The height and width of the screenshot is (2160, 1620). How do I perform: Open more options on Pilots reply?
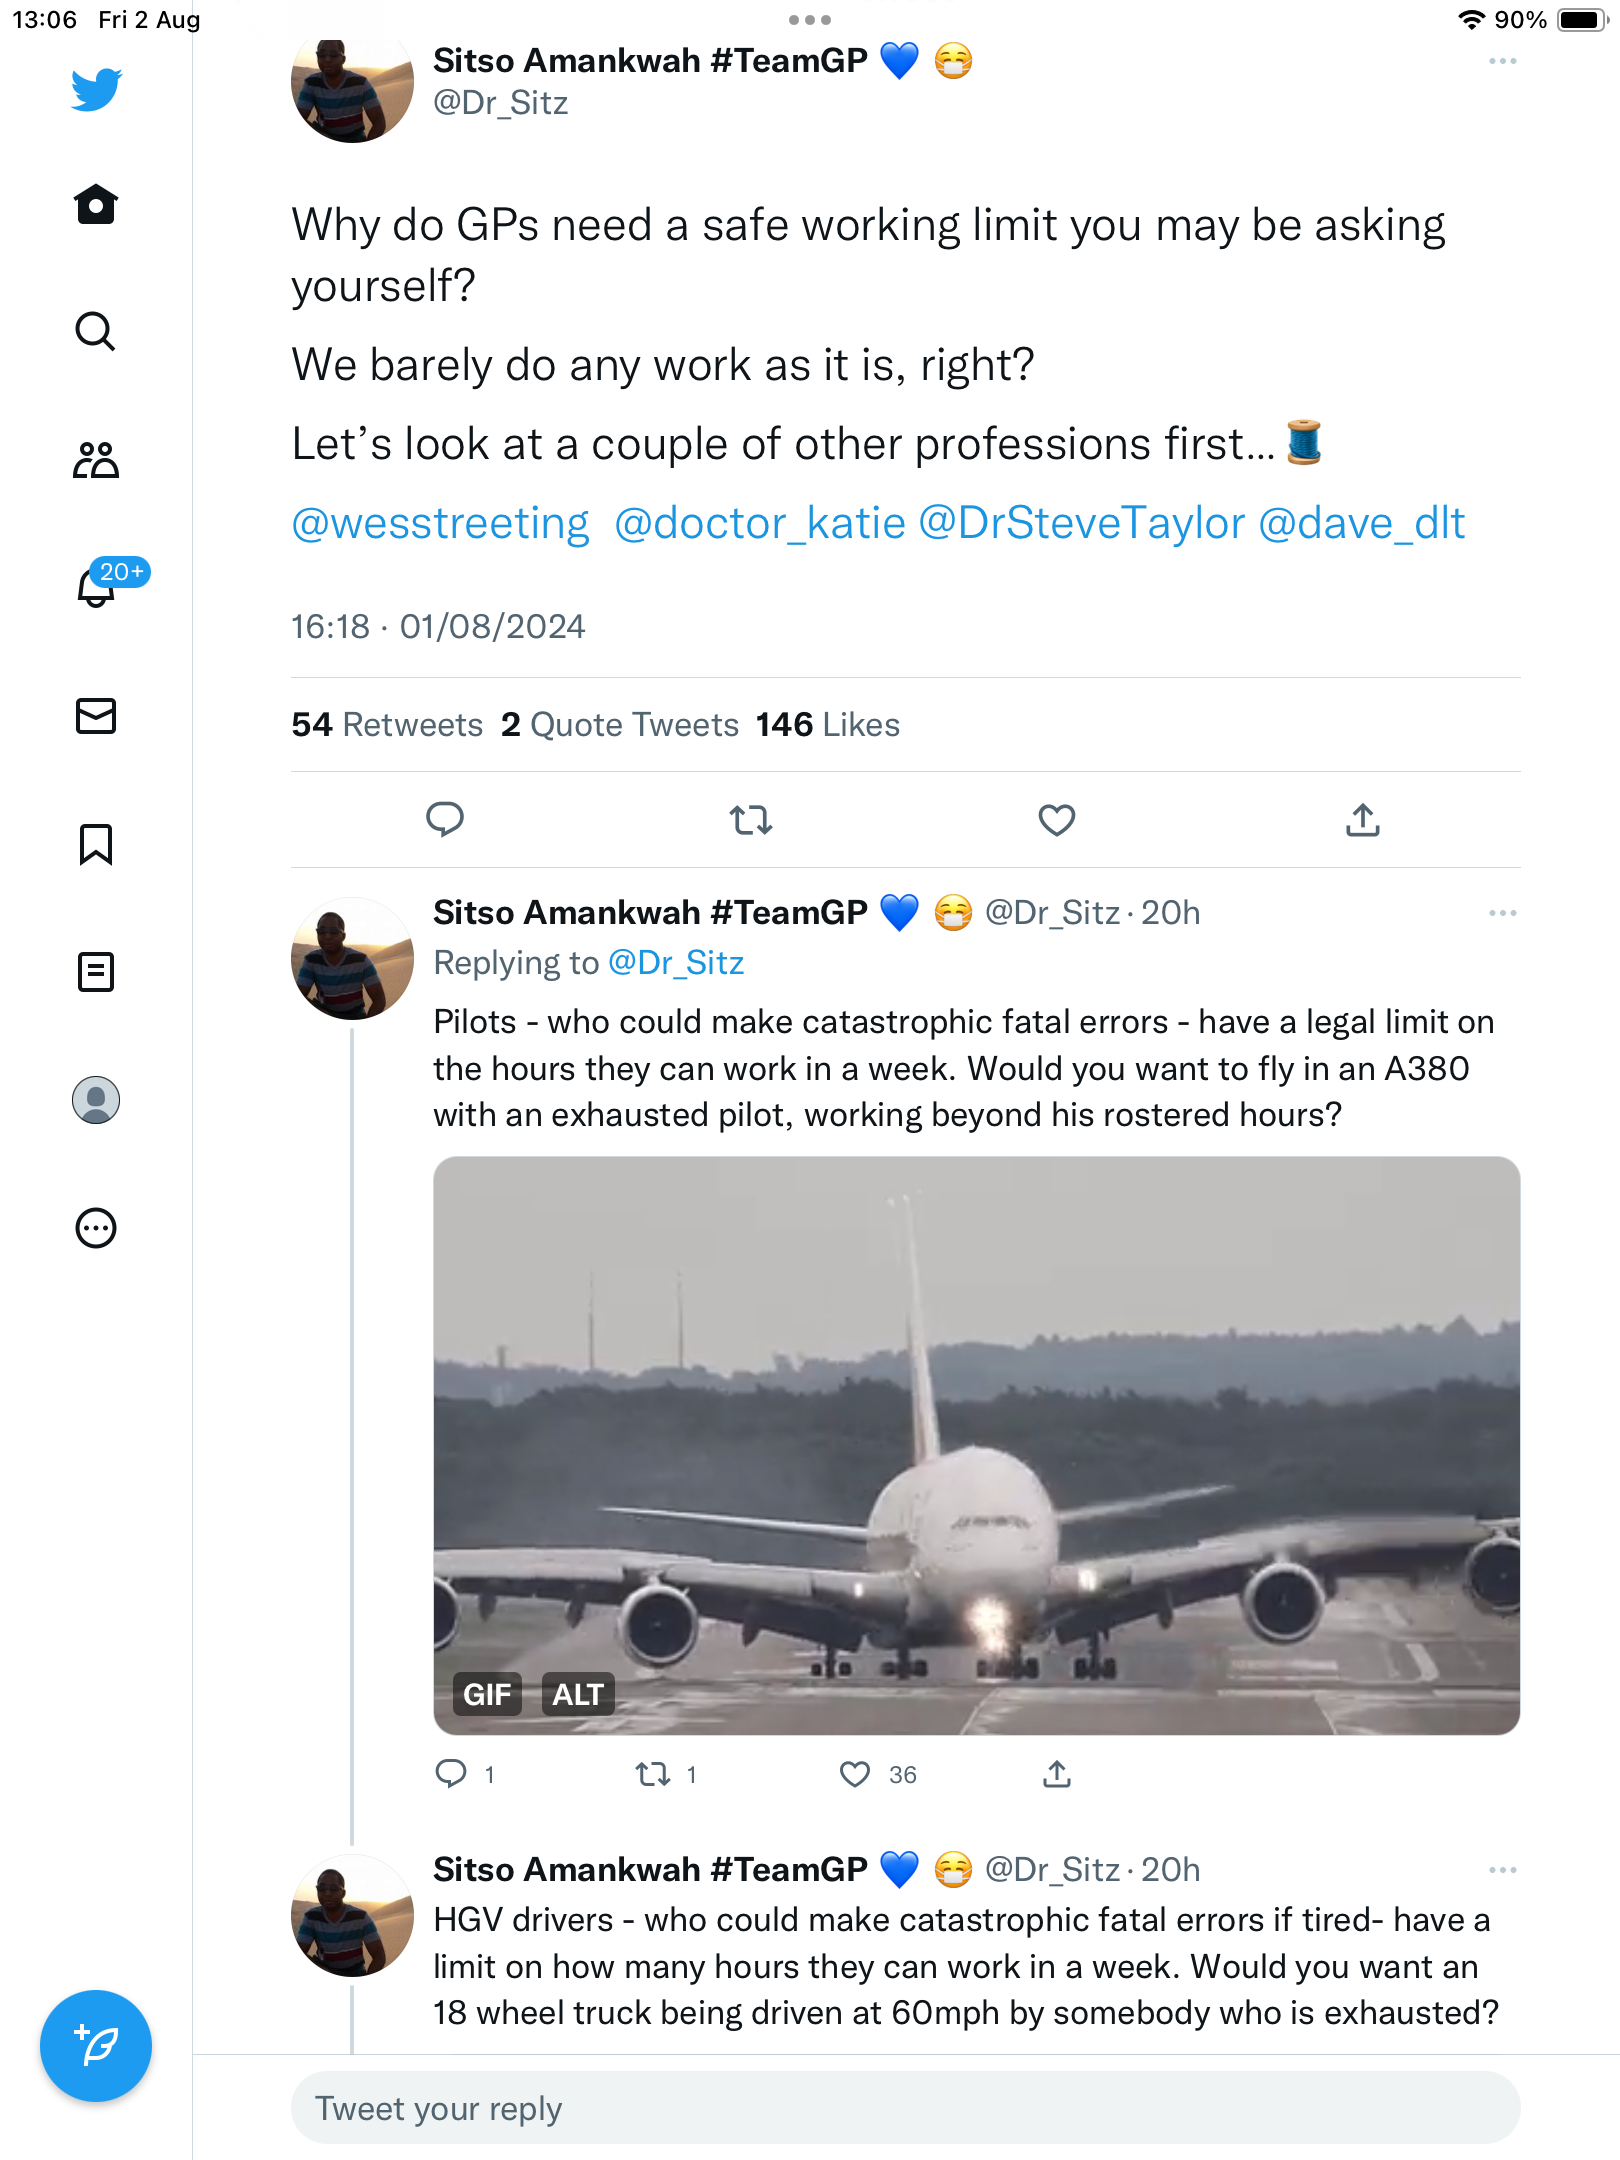point(1503,913)
